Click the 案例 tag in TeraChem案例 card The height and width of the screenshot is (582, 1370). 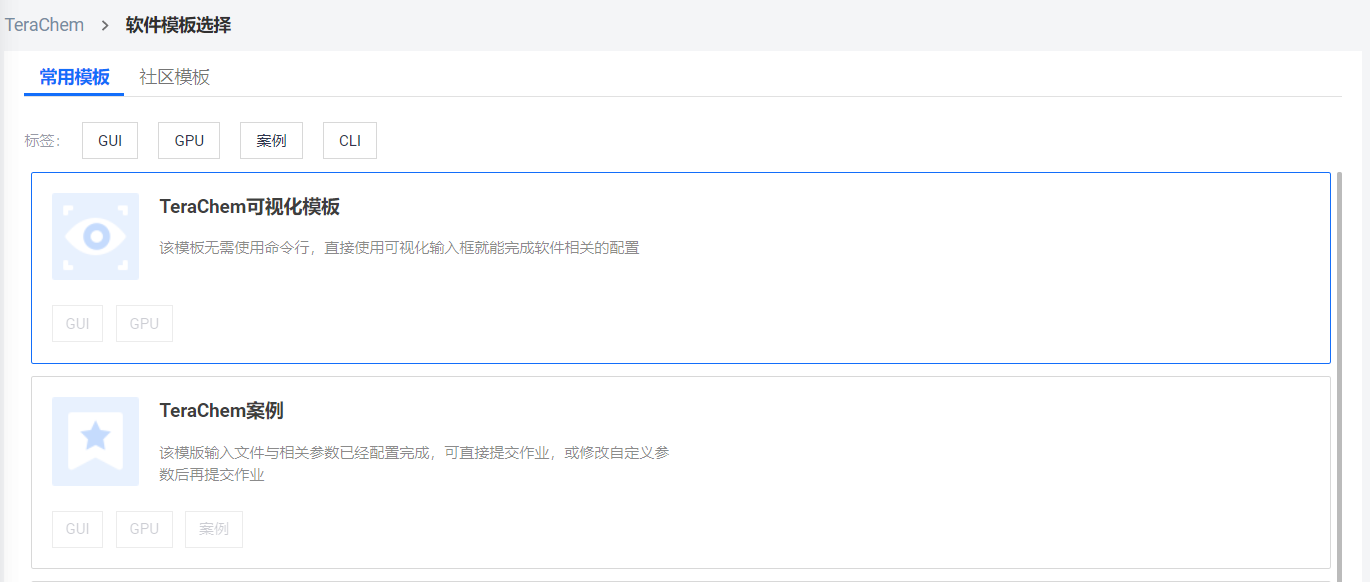click(214, 529)
